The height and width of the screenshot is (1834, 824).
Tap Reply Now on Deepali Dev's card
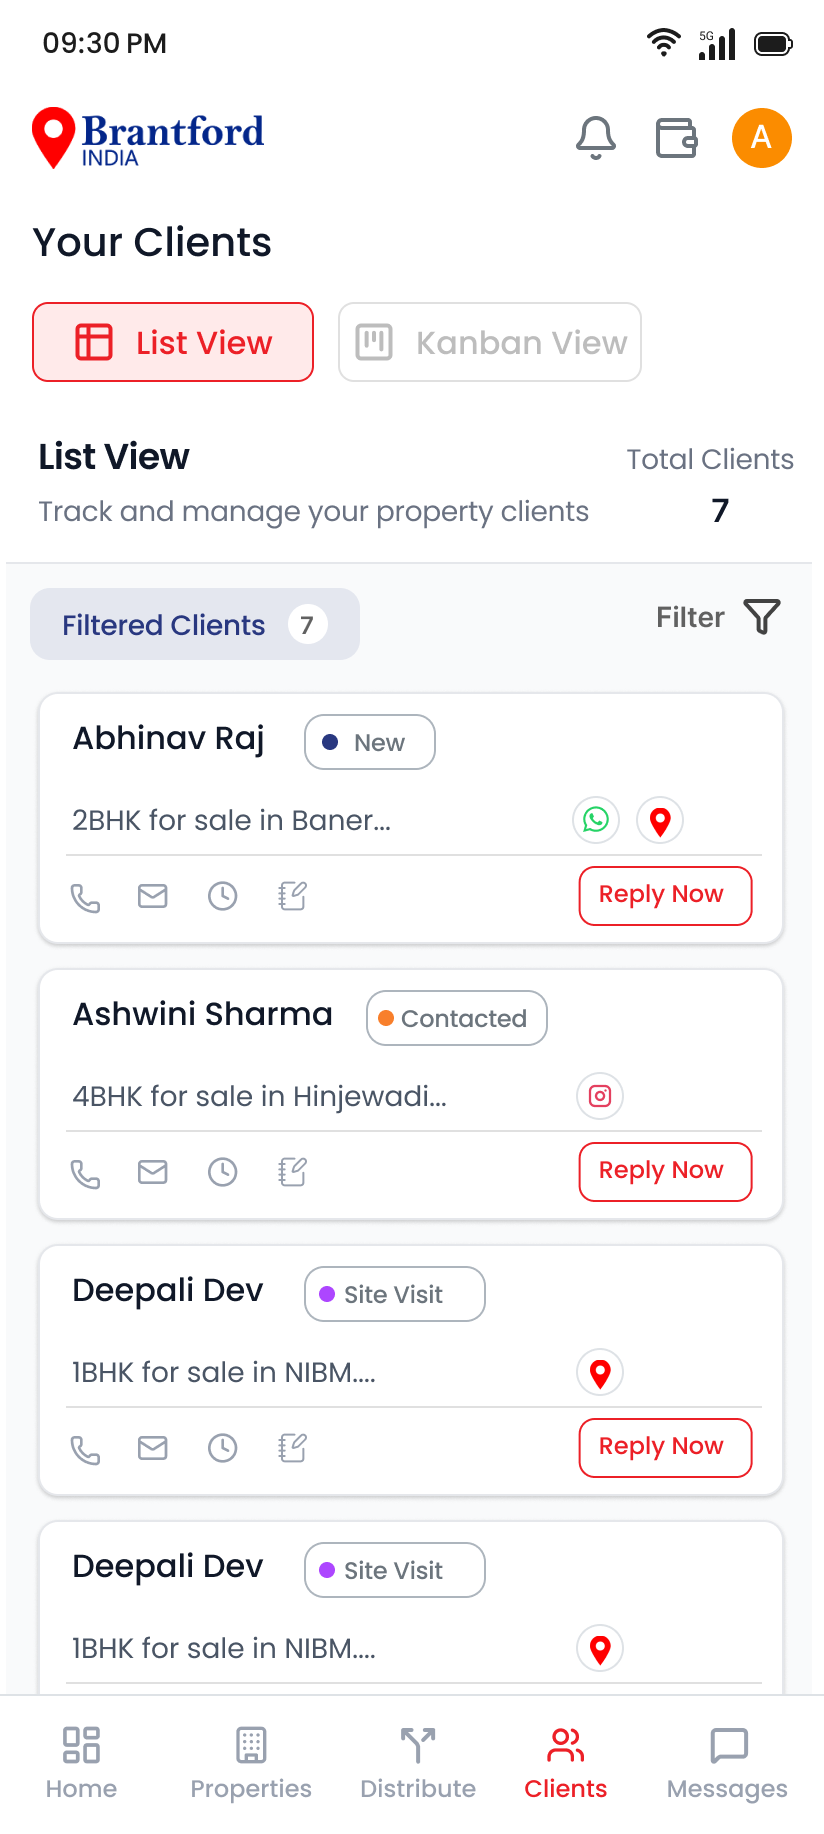pos(664,1447)
